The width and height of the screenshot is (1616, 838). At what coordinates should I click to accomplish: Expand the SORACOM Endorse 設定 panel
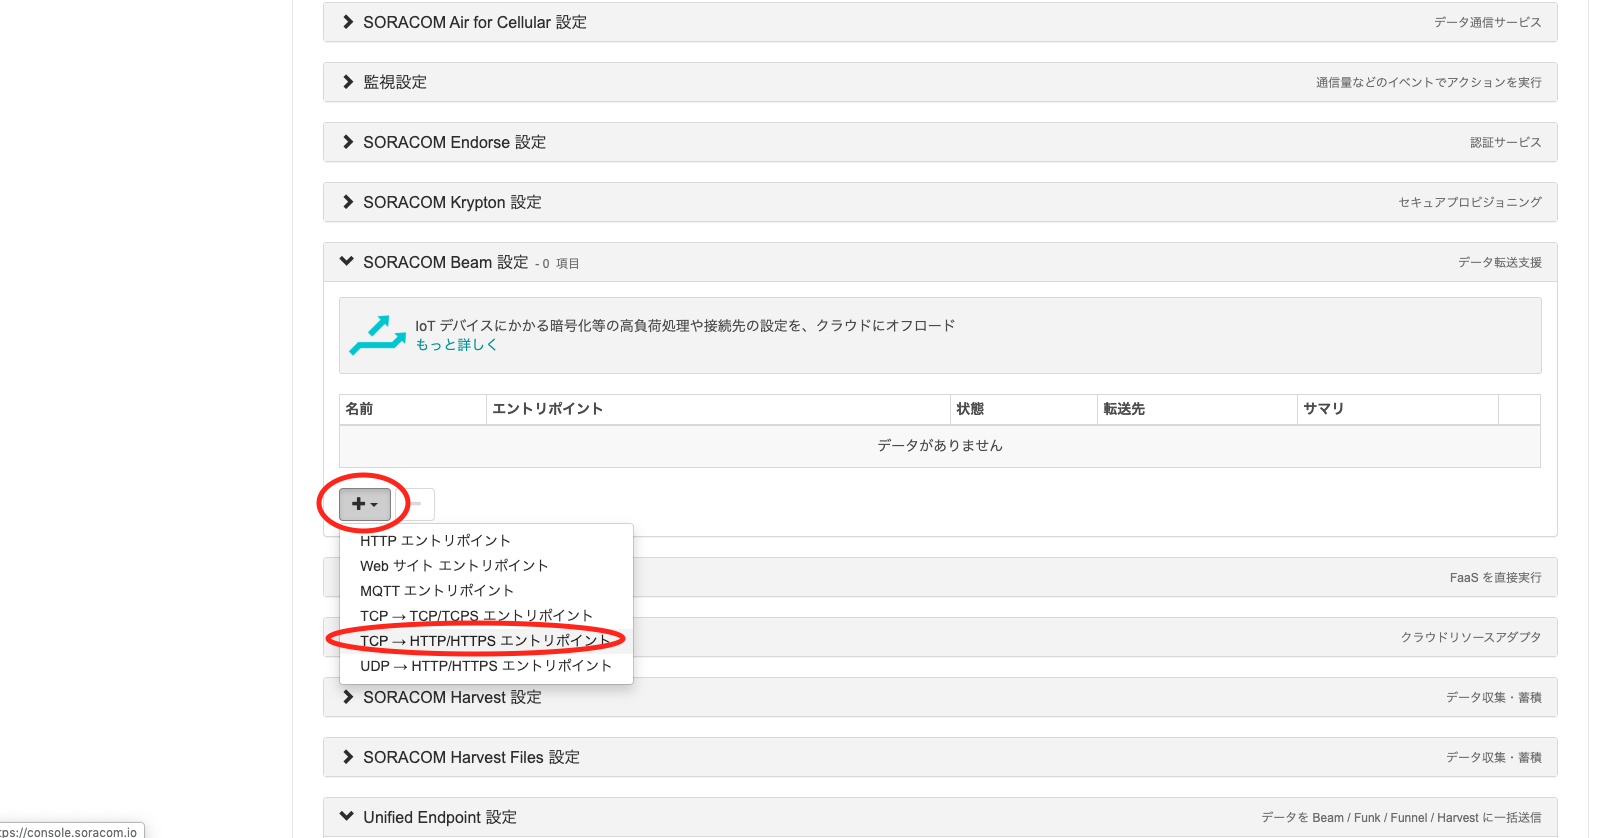940,142
